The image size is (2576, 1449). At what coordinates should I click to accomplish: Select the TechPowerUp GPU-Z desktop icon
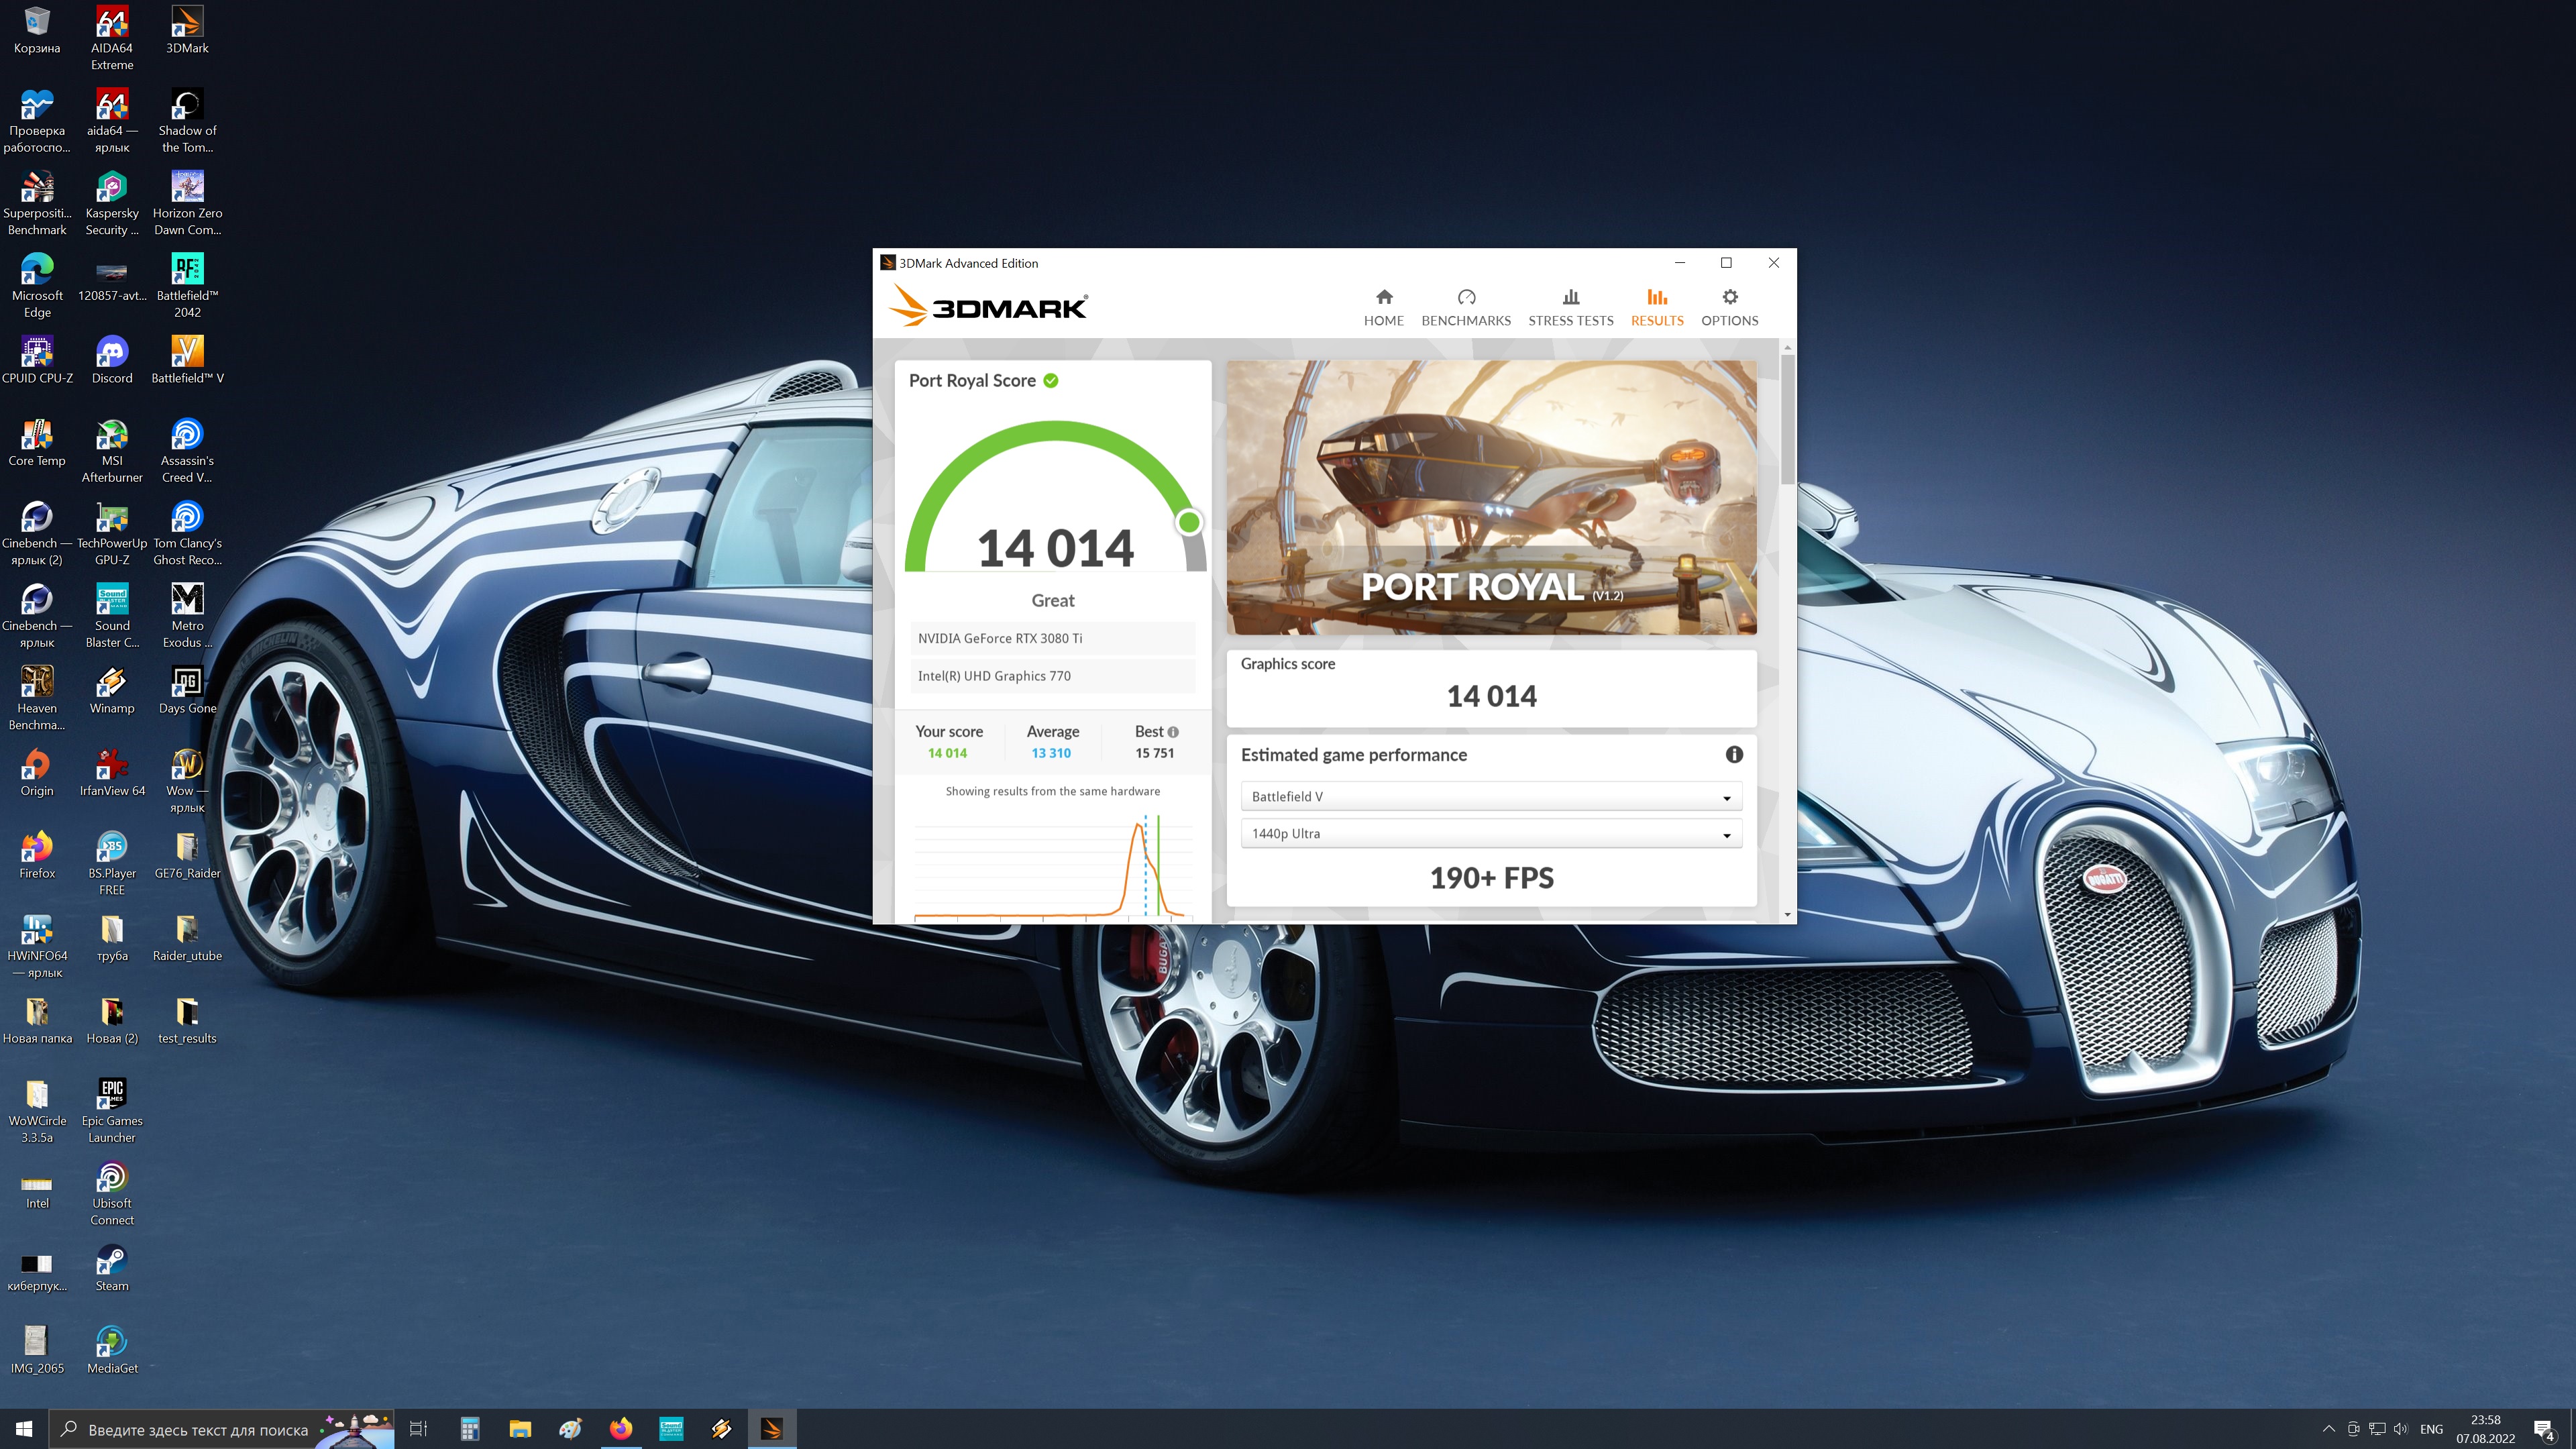click(x=112, y=534)
